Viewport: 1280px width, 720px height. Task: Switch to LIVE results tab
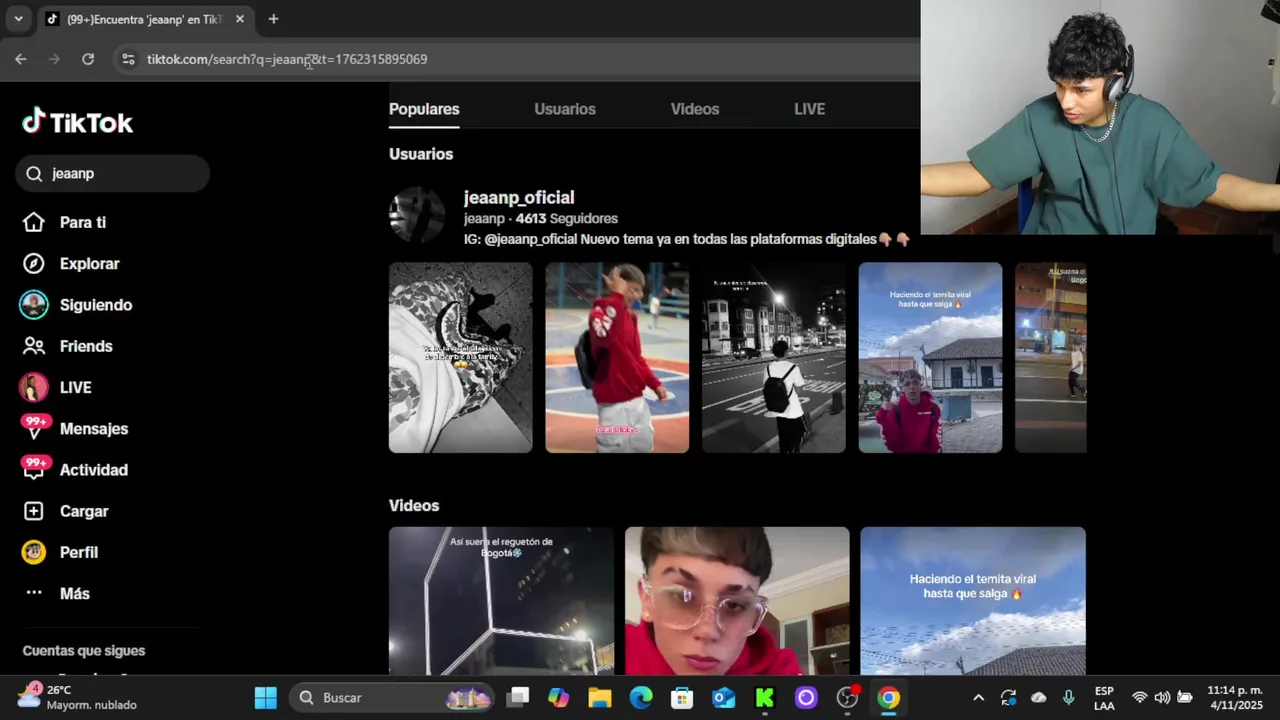coord(809,109)
